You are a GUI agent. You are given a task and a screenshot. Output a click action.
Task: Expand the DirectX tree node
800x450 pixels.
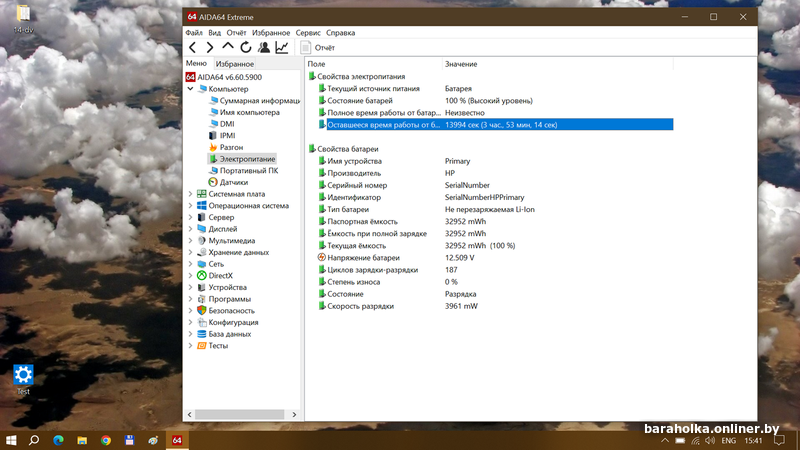click(190, 276)
